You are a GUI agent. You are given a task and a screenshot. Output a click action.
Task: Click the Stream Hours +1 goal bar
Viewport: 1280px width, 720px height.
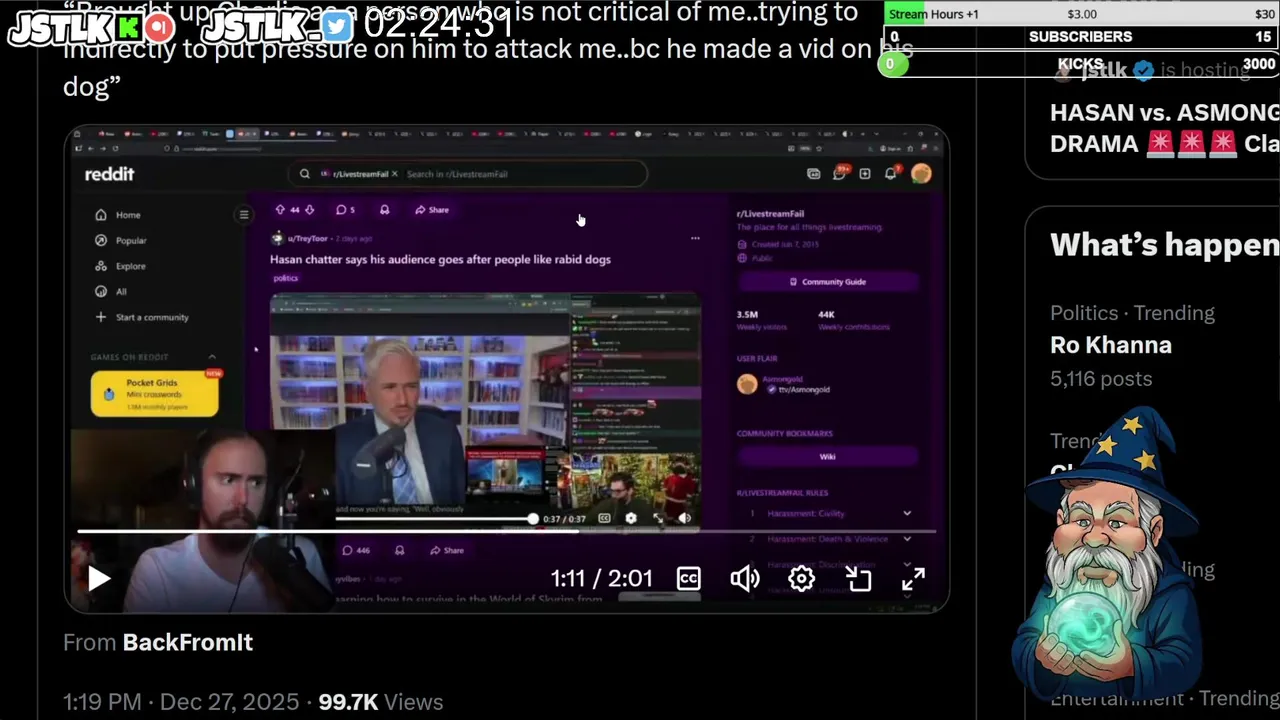1082,14
